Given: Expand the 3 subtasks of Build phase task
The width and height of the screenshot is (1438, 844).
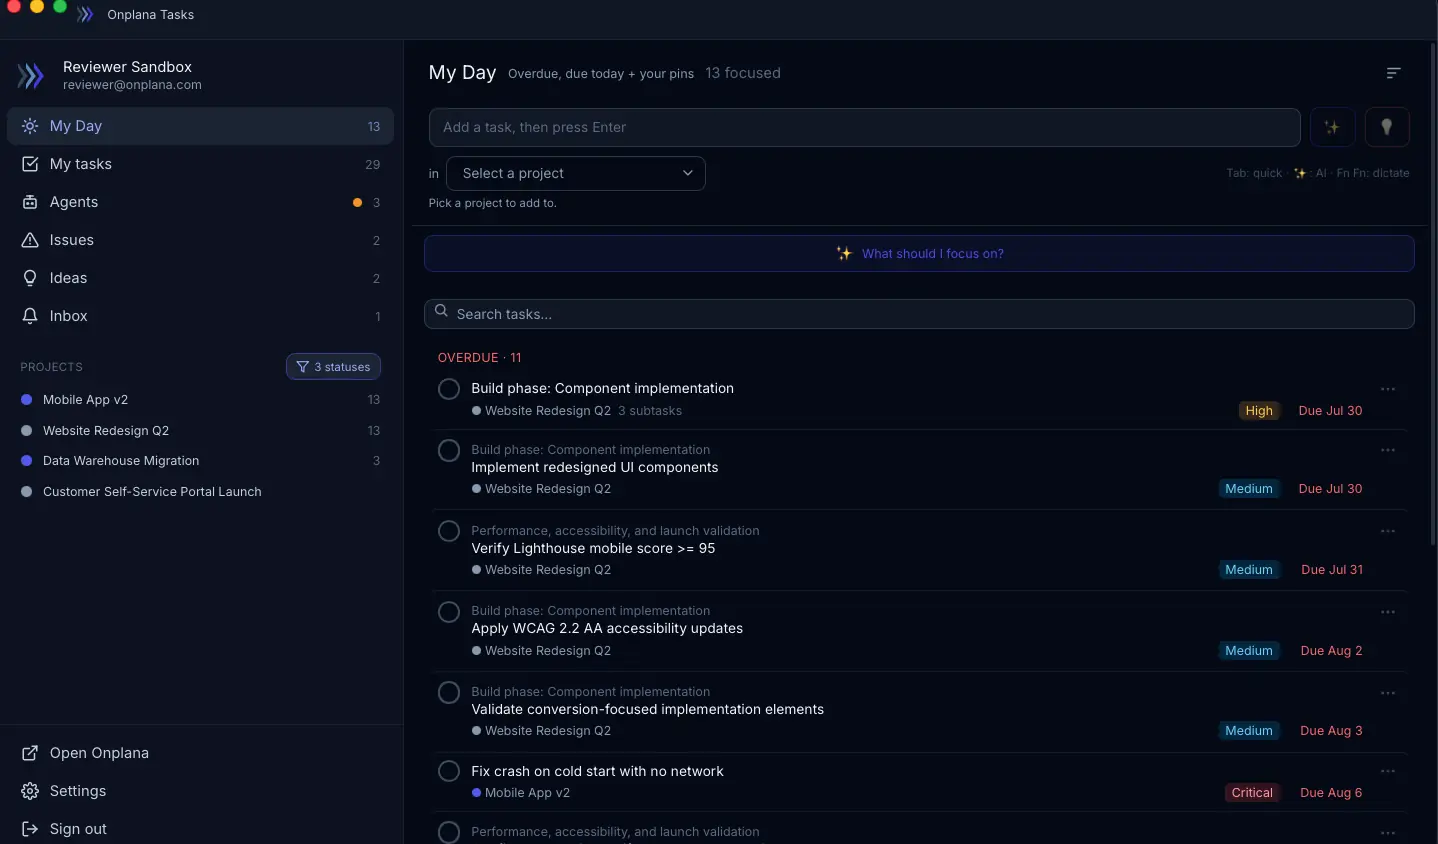Looking at the screenshot, I should 650,411.
